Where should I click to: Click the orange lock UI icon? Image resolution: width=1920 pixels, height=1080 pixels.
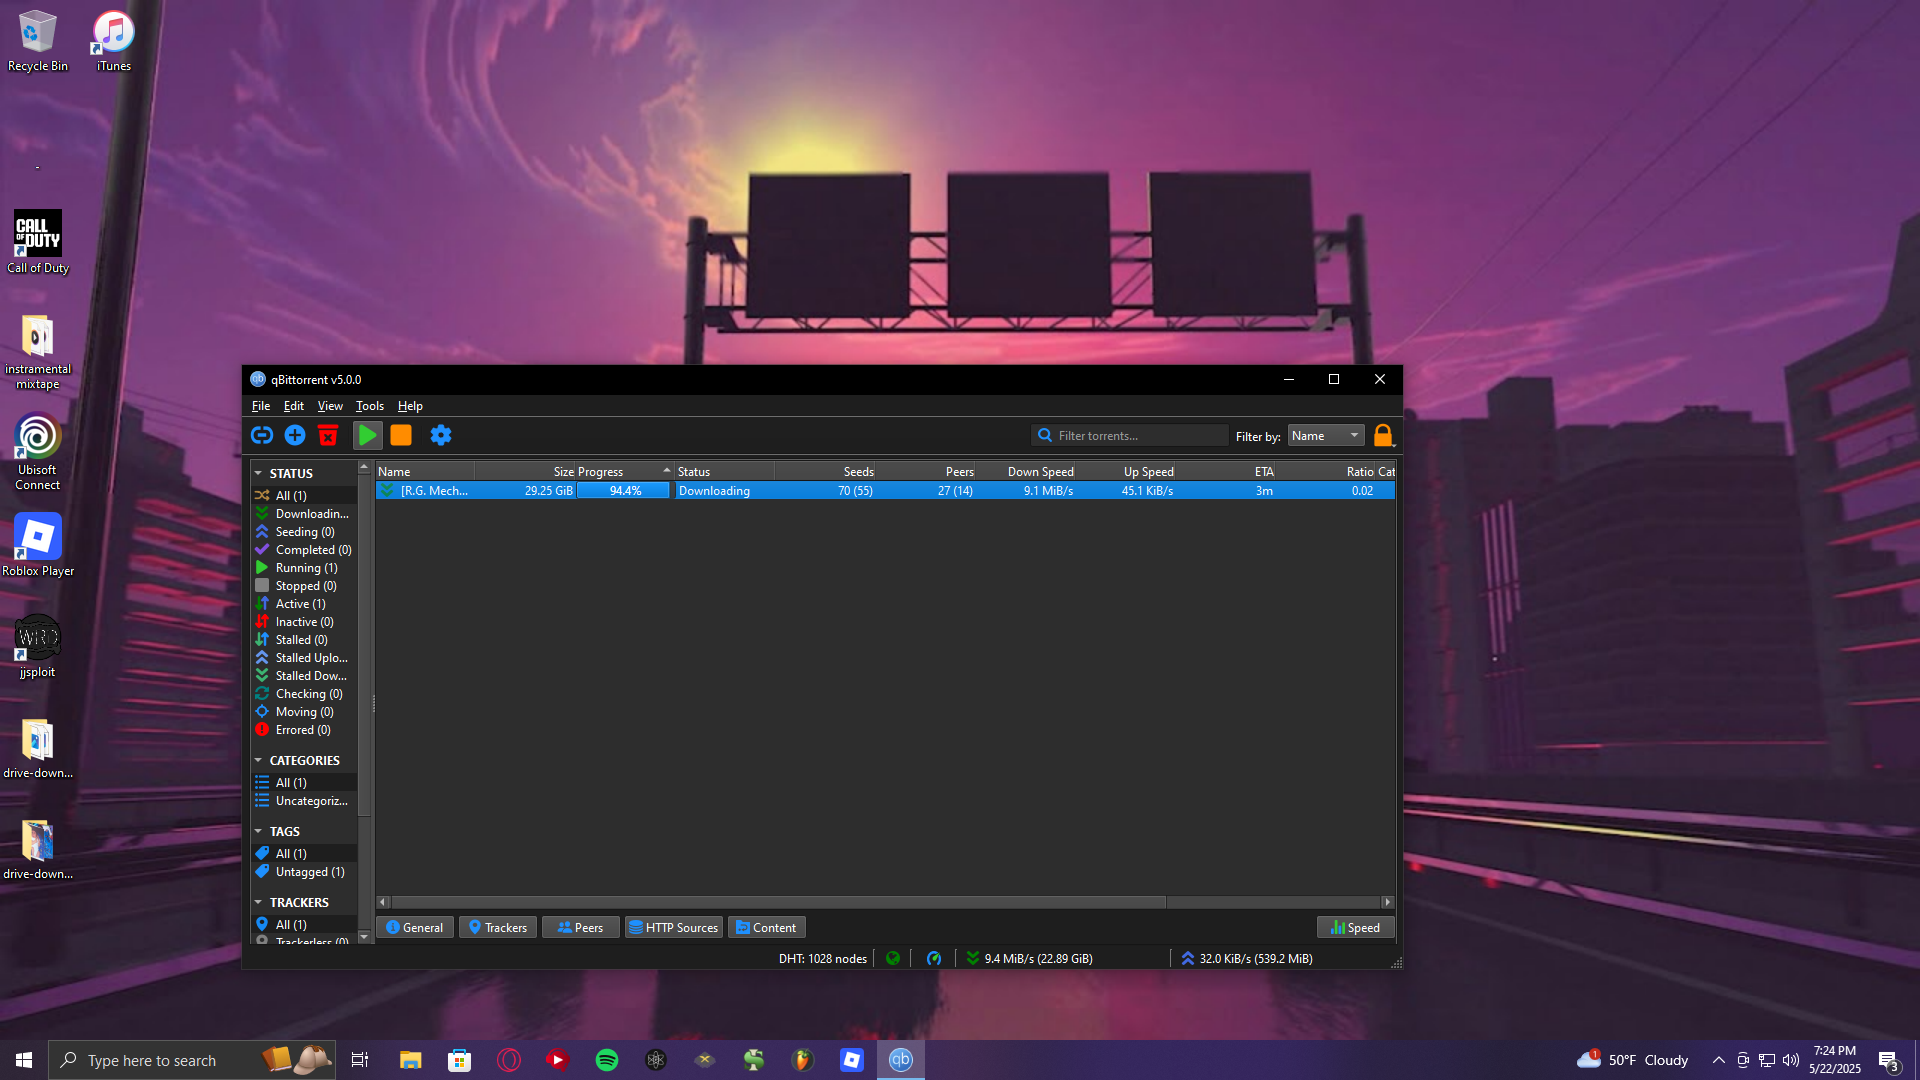coord(1383,435)
